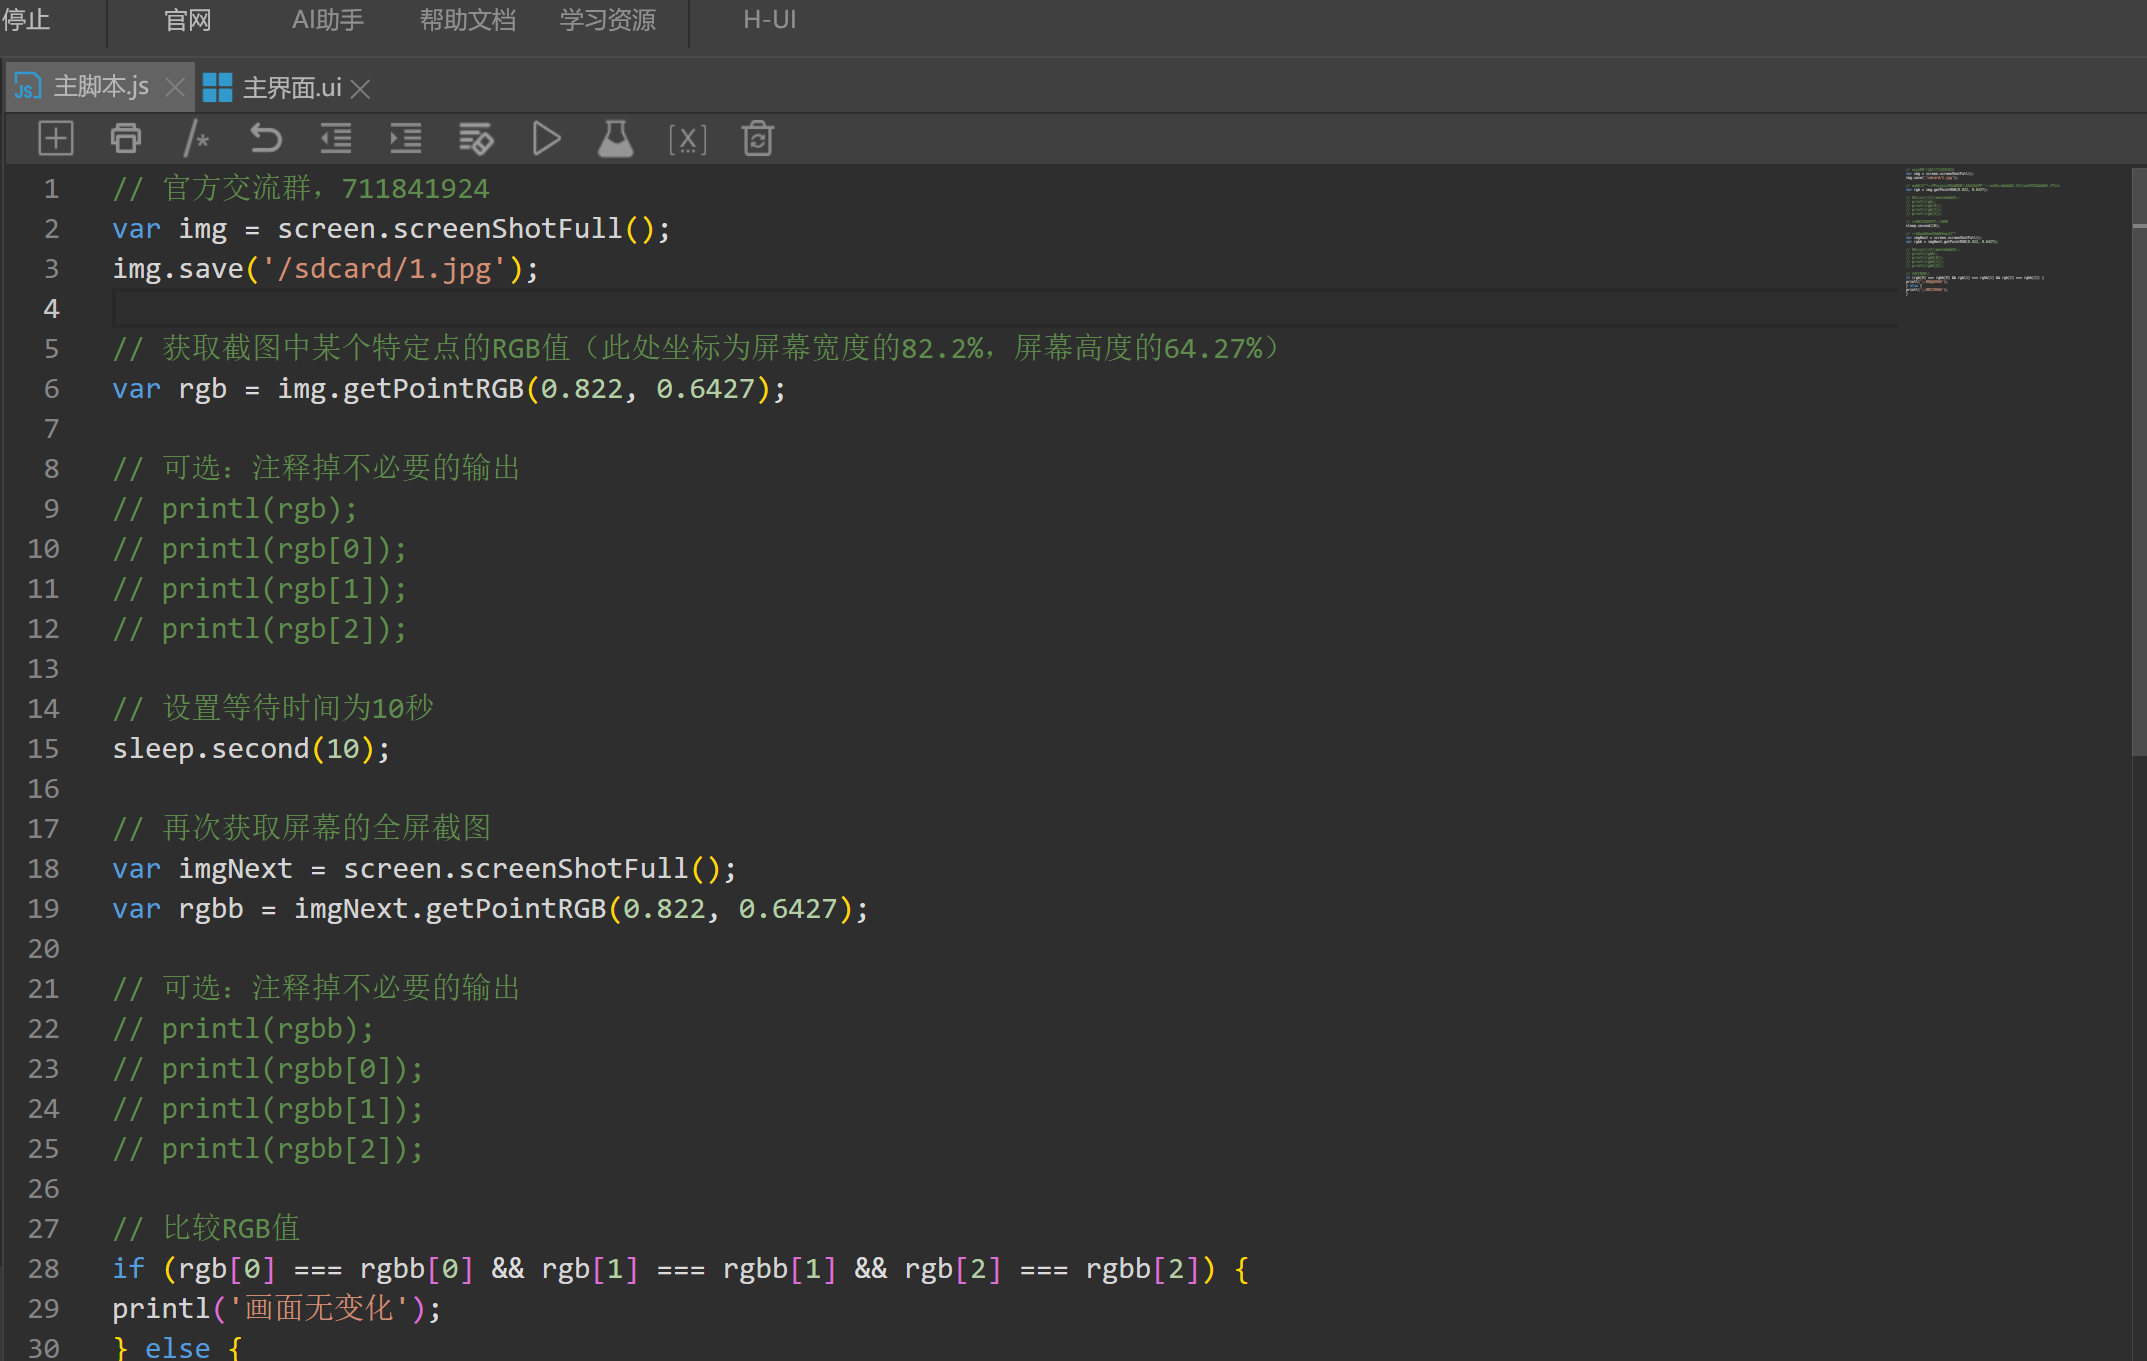The height and width of the screenshot is (1361, 2147).
Task: Click the commented '// printl(rgb);' line
Action: (x=235, y=509)
